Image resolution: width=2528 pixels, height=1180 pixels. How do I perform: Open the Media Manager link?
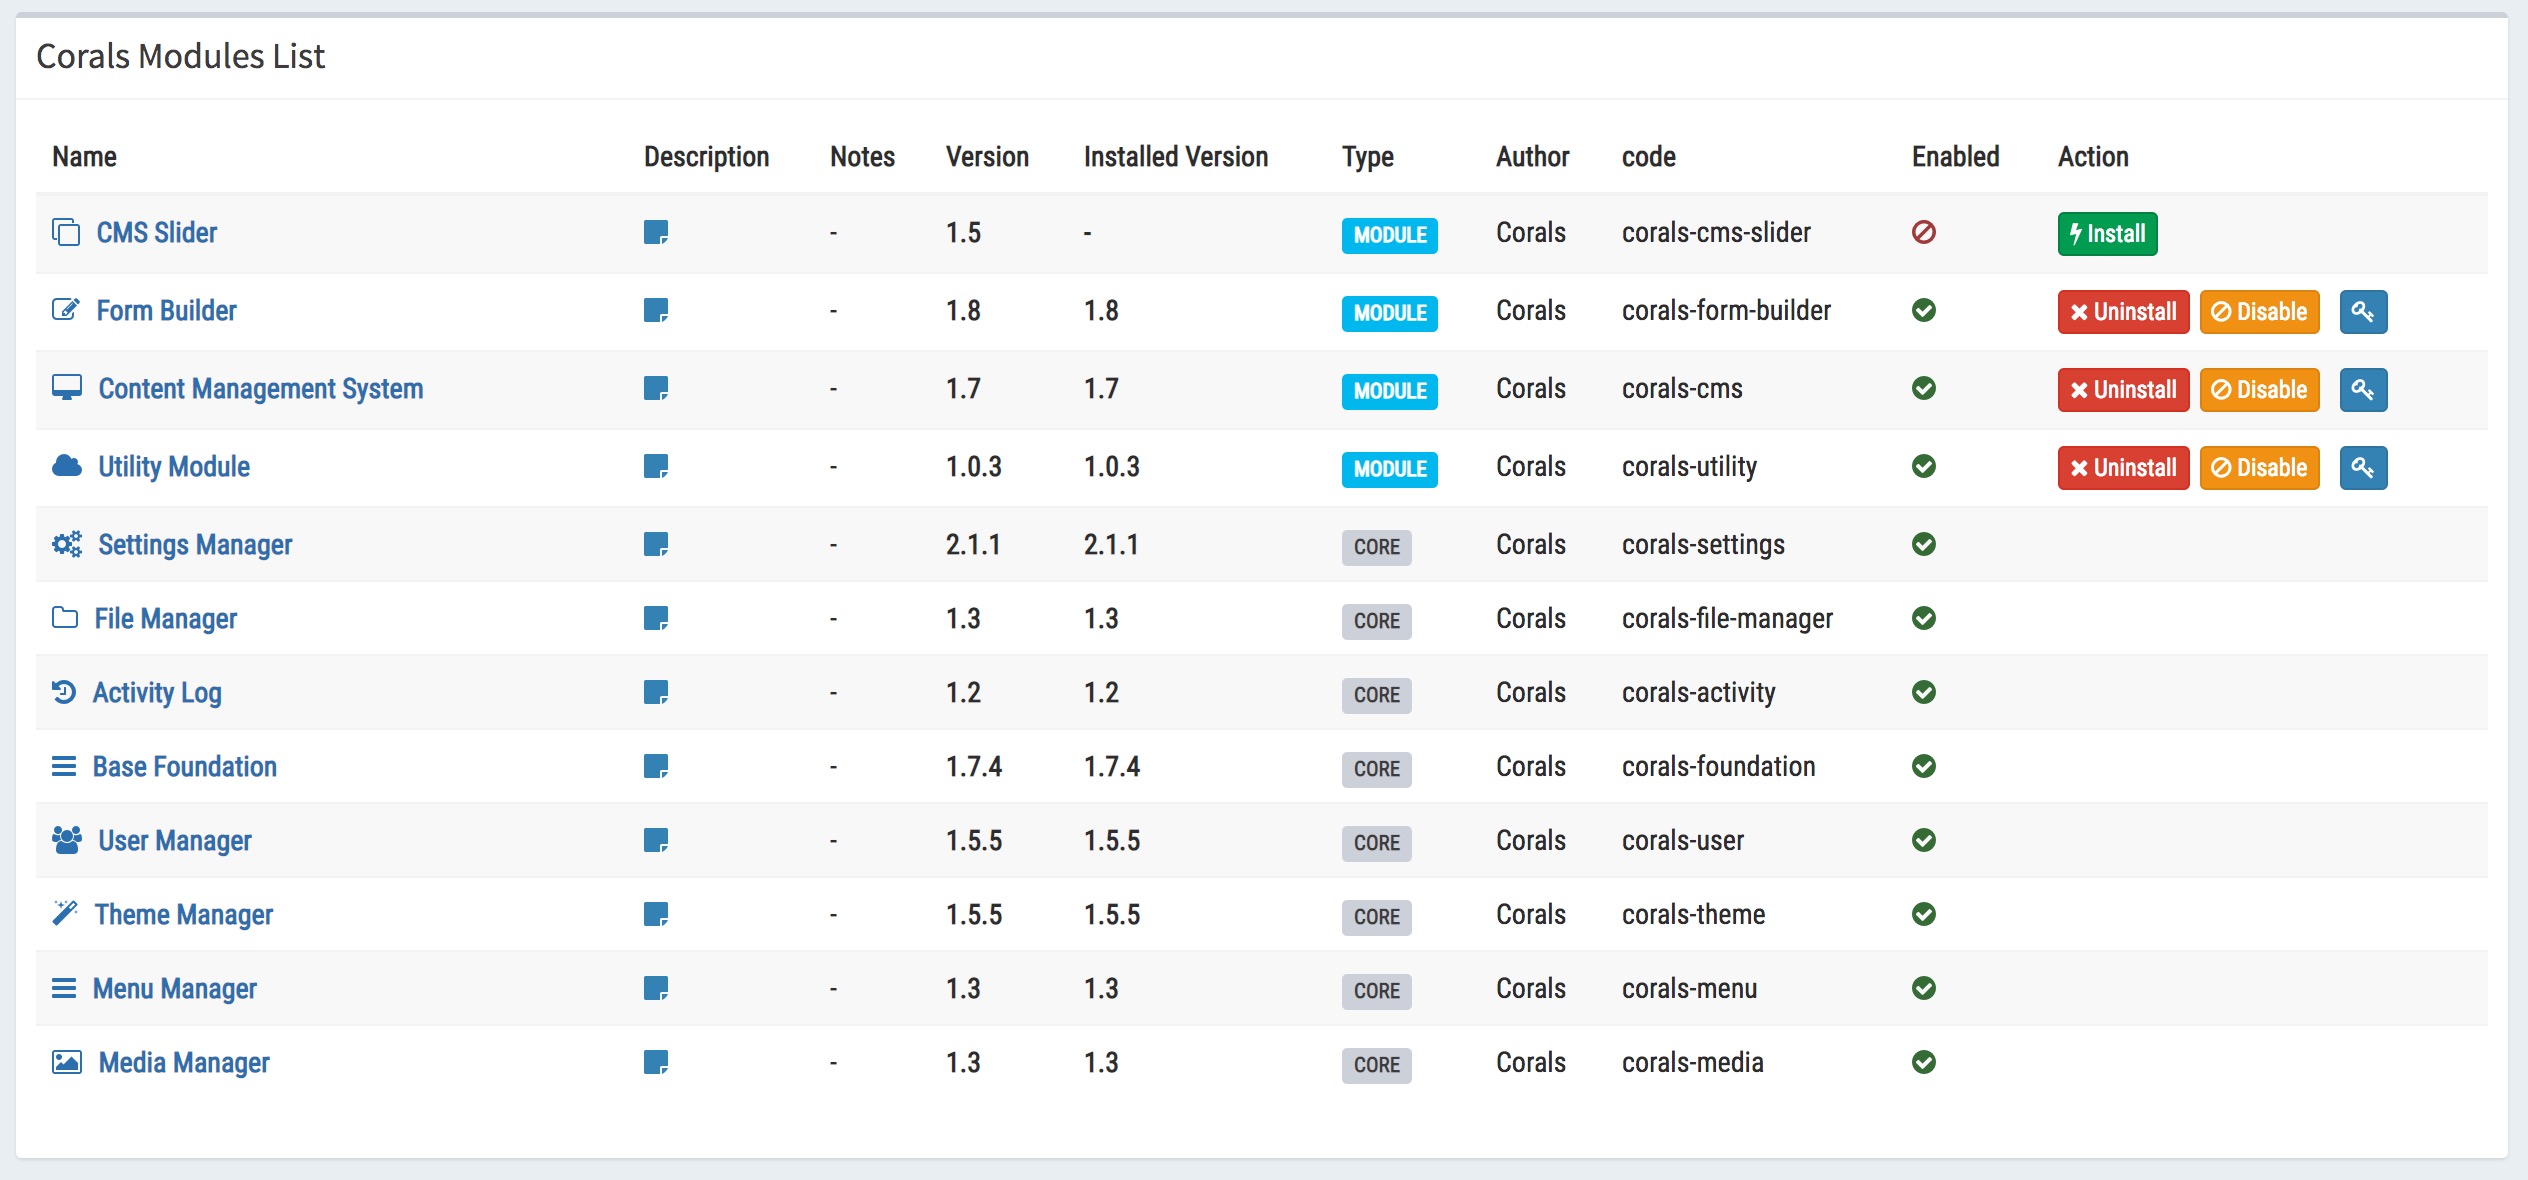coord(184,1063)
